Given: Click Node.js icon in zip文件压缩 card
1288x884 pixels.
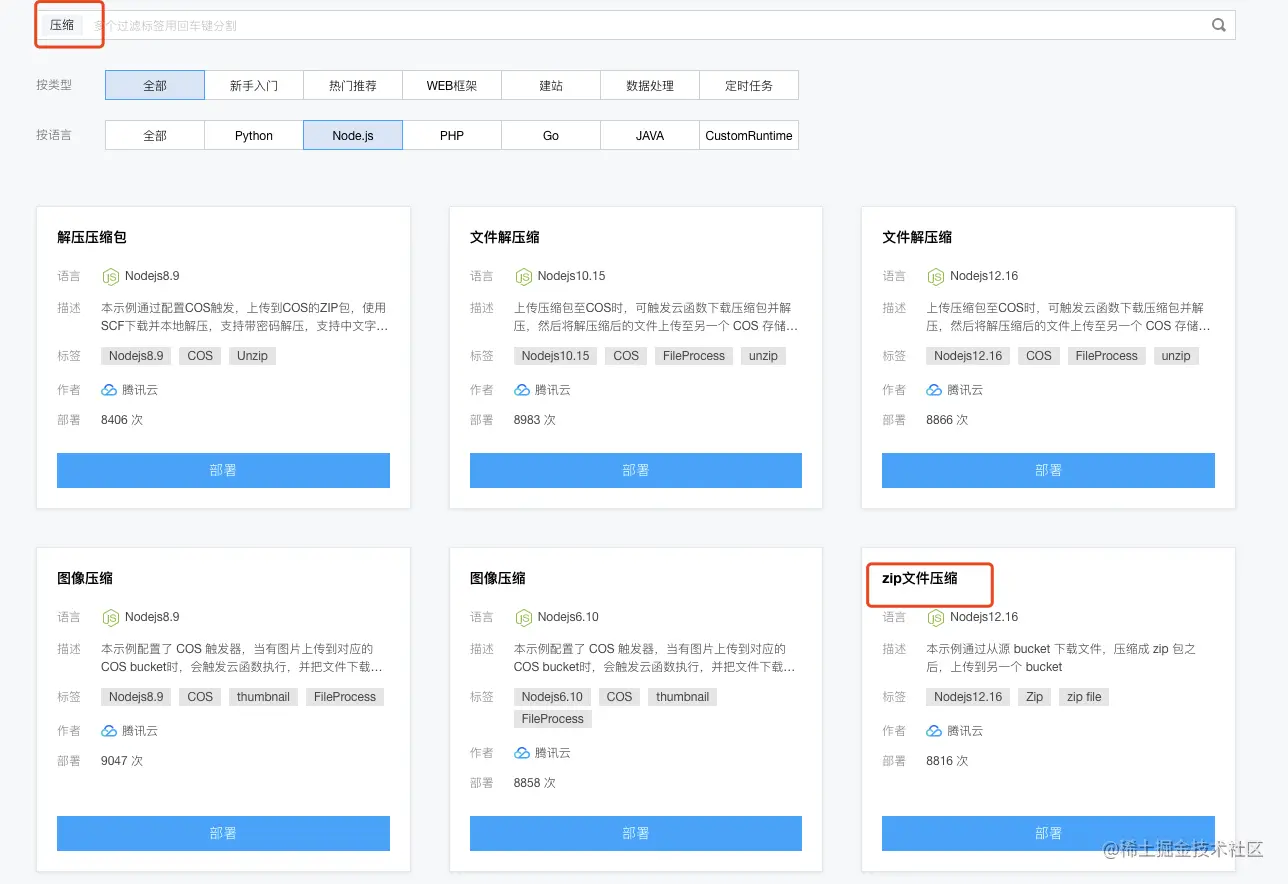Looking at the screenshot, I should point(936,617).
